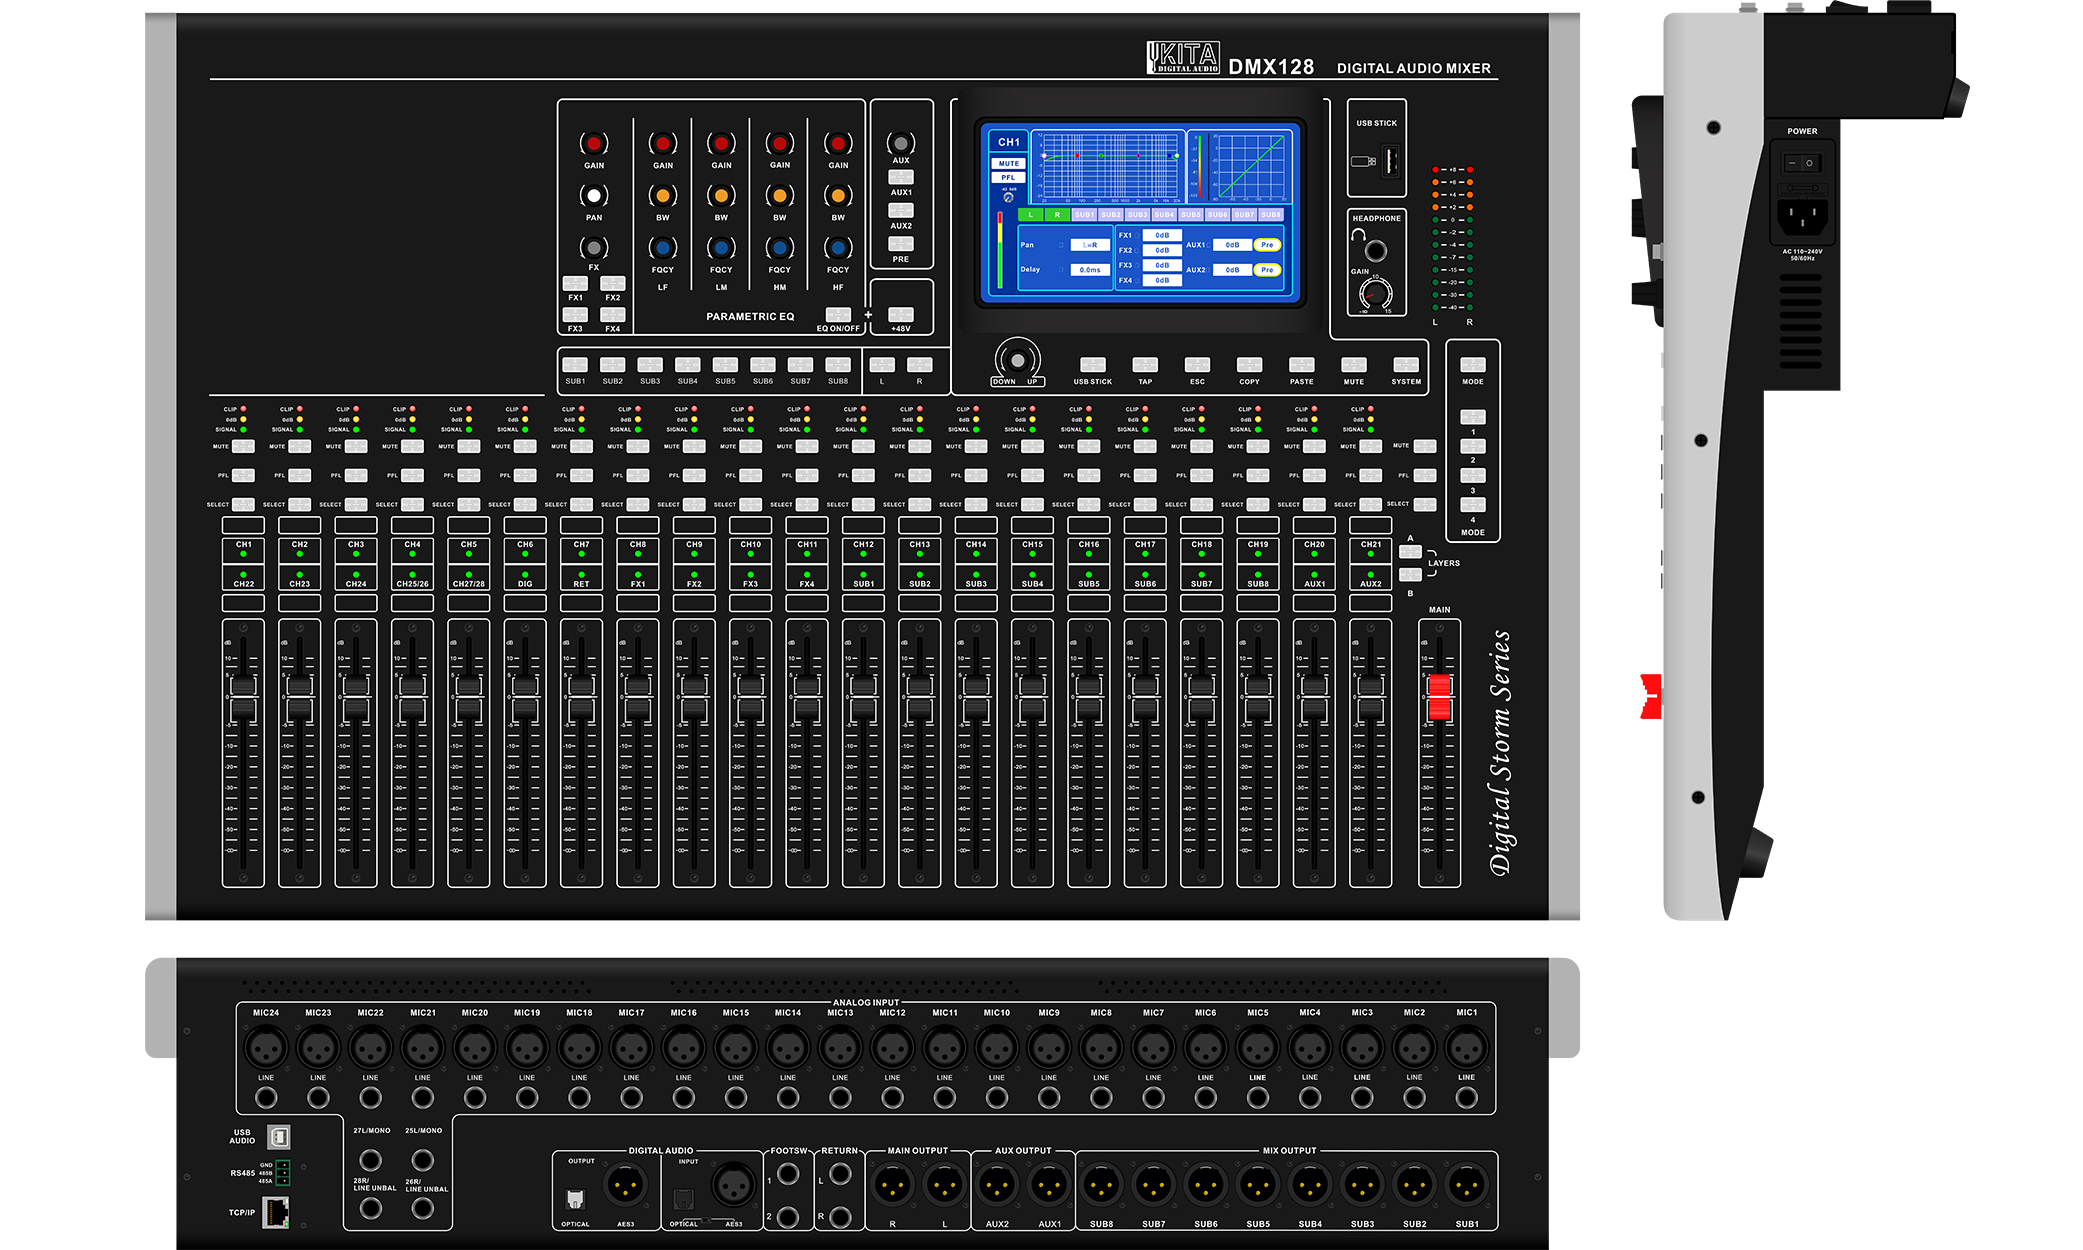This screenshot has height=1250, width=2083.
Task: Select the L tab on the display
Action: tap(1030, 214)
